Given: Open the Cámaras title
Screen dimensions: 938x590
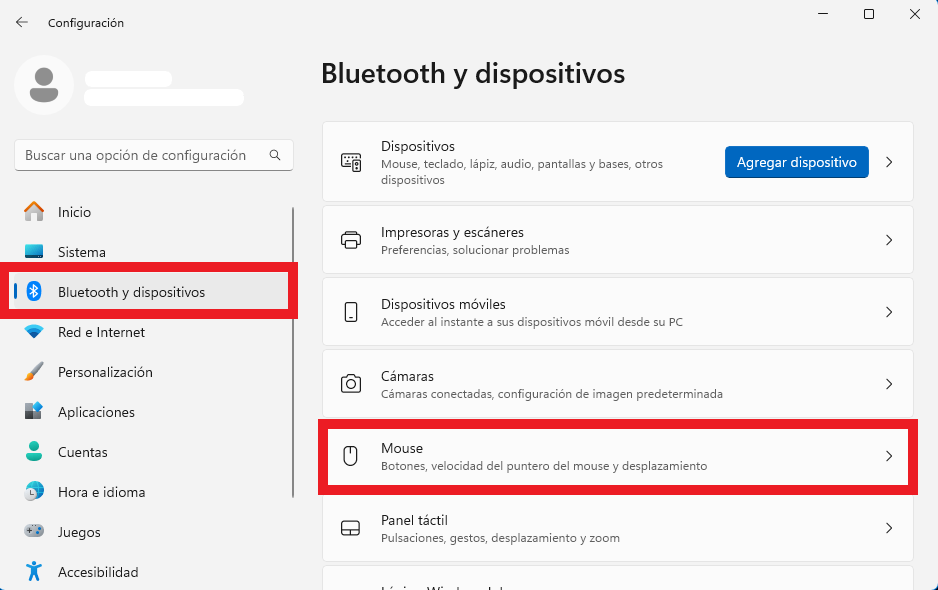Looking at the screenshot, I should (407, 376).
